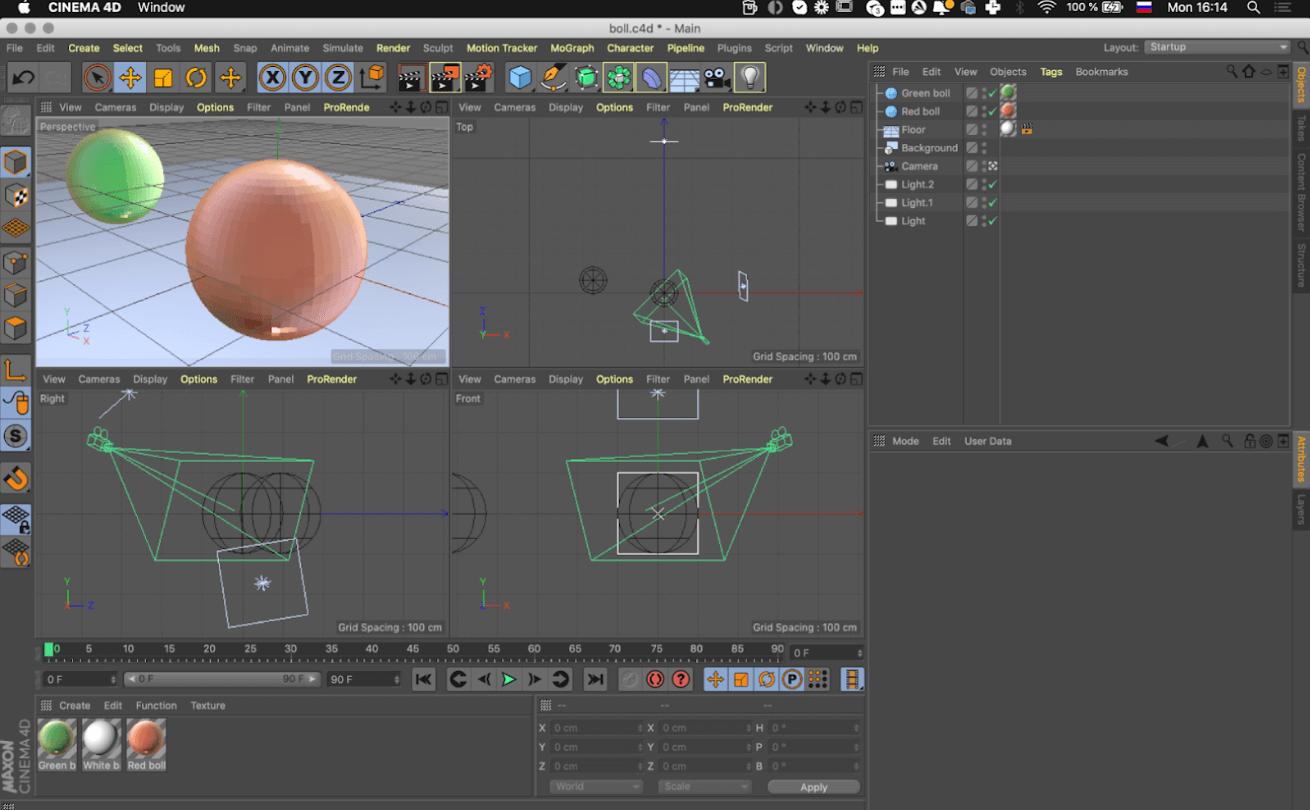Open the Spline Pen tool
The height and width of the screenshot is (810, 1310).
point(553,77)
